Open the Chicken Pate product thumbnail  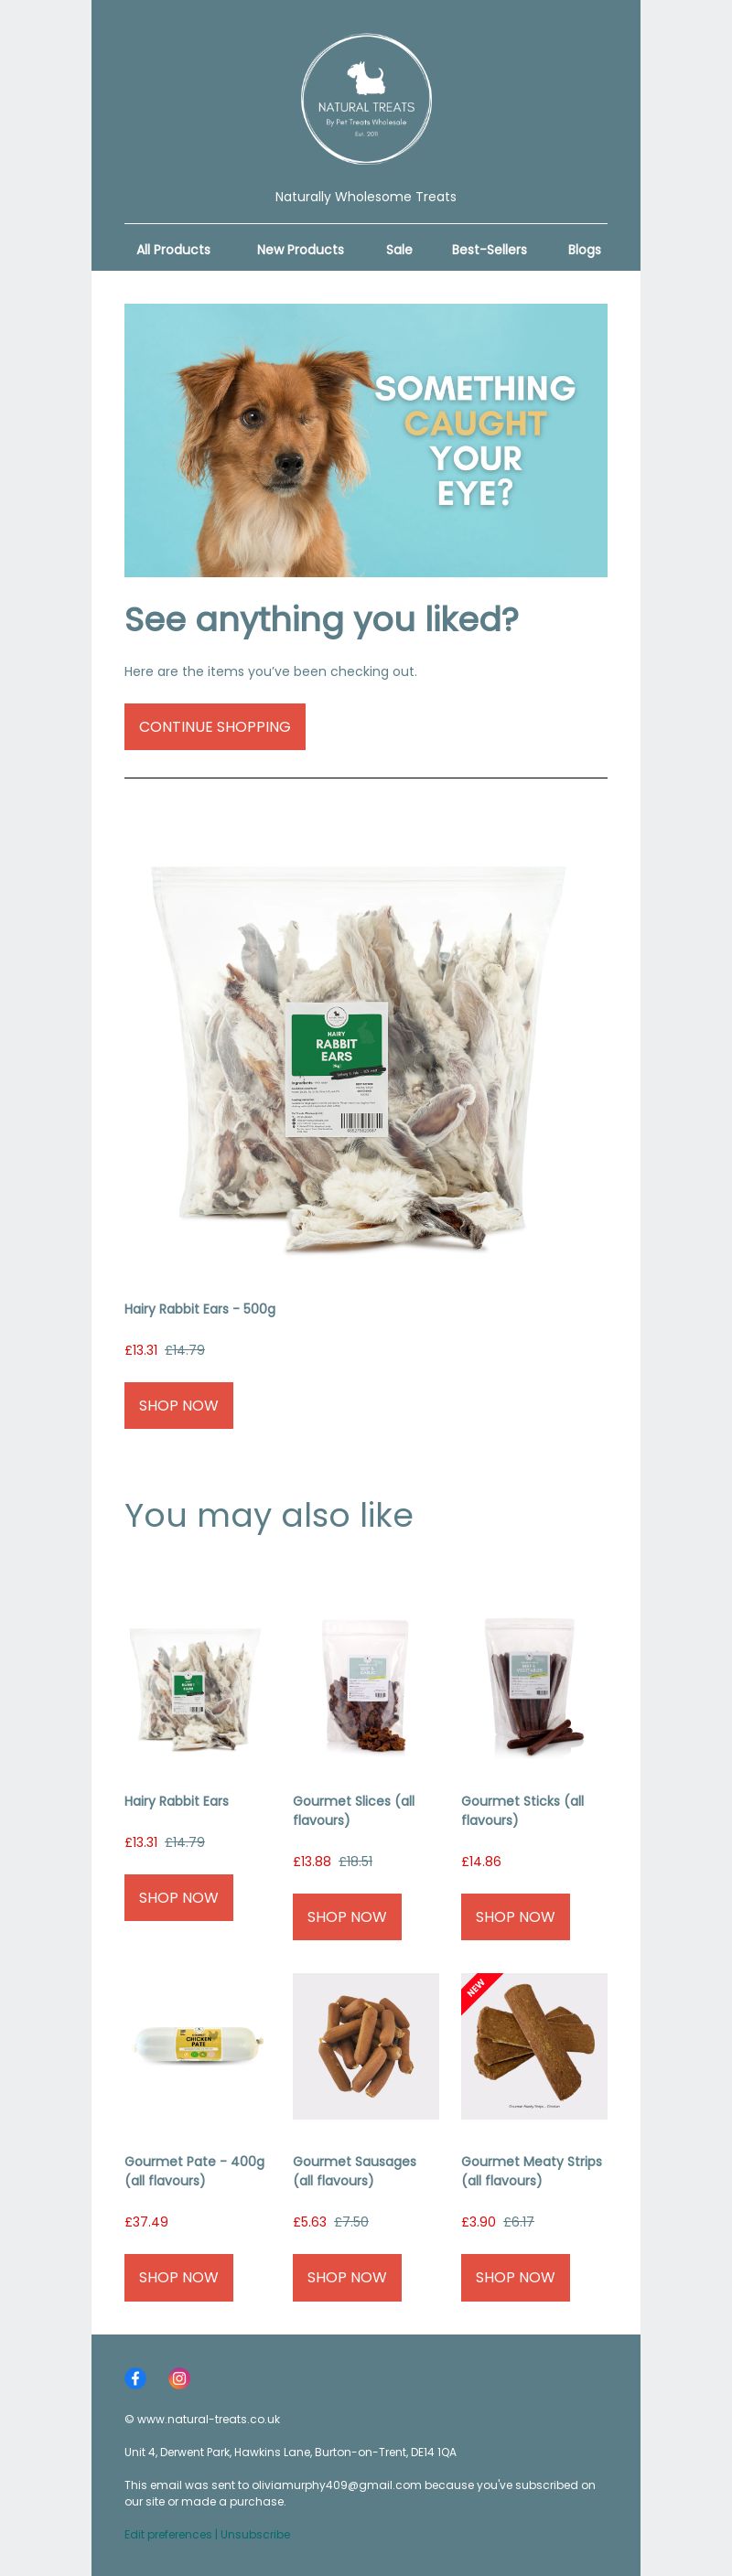197,2046
